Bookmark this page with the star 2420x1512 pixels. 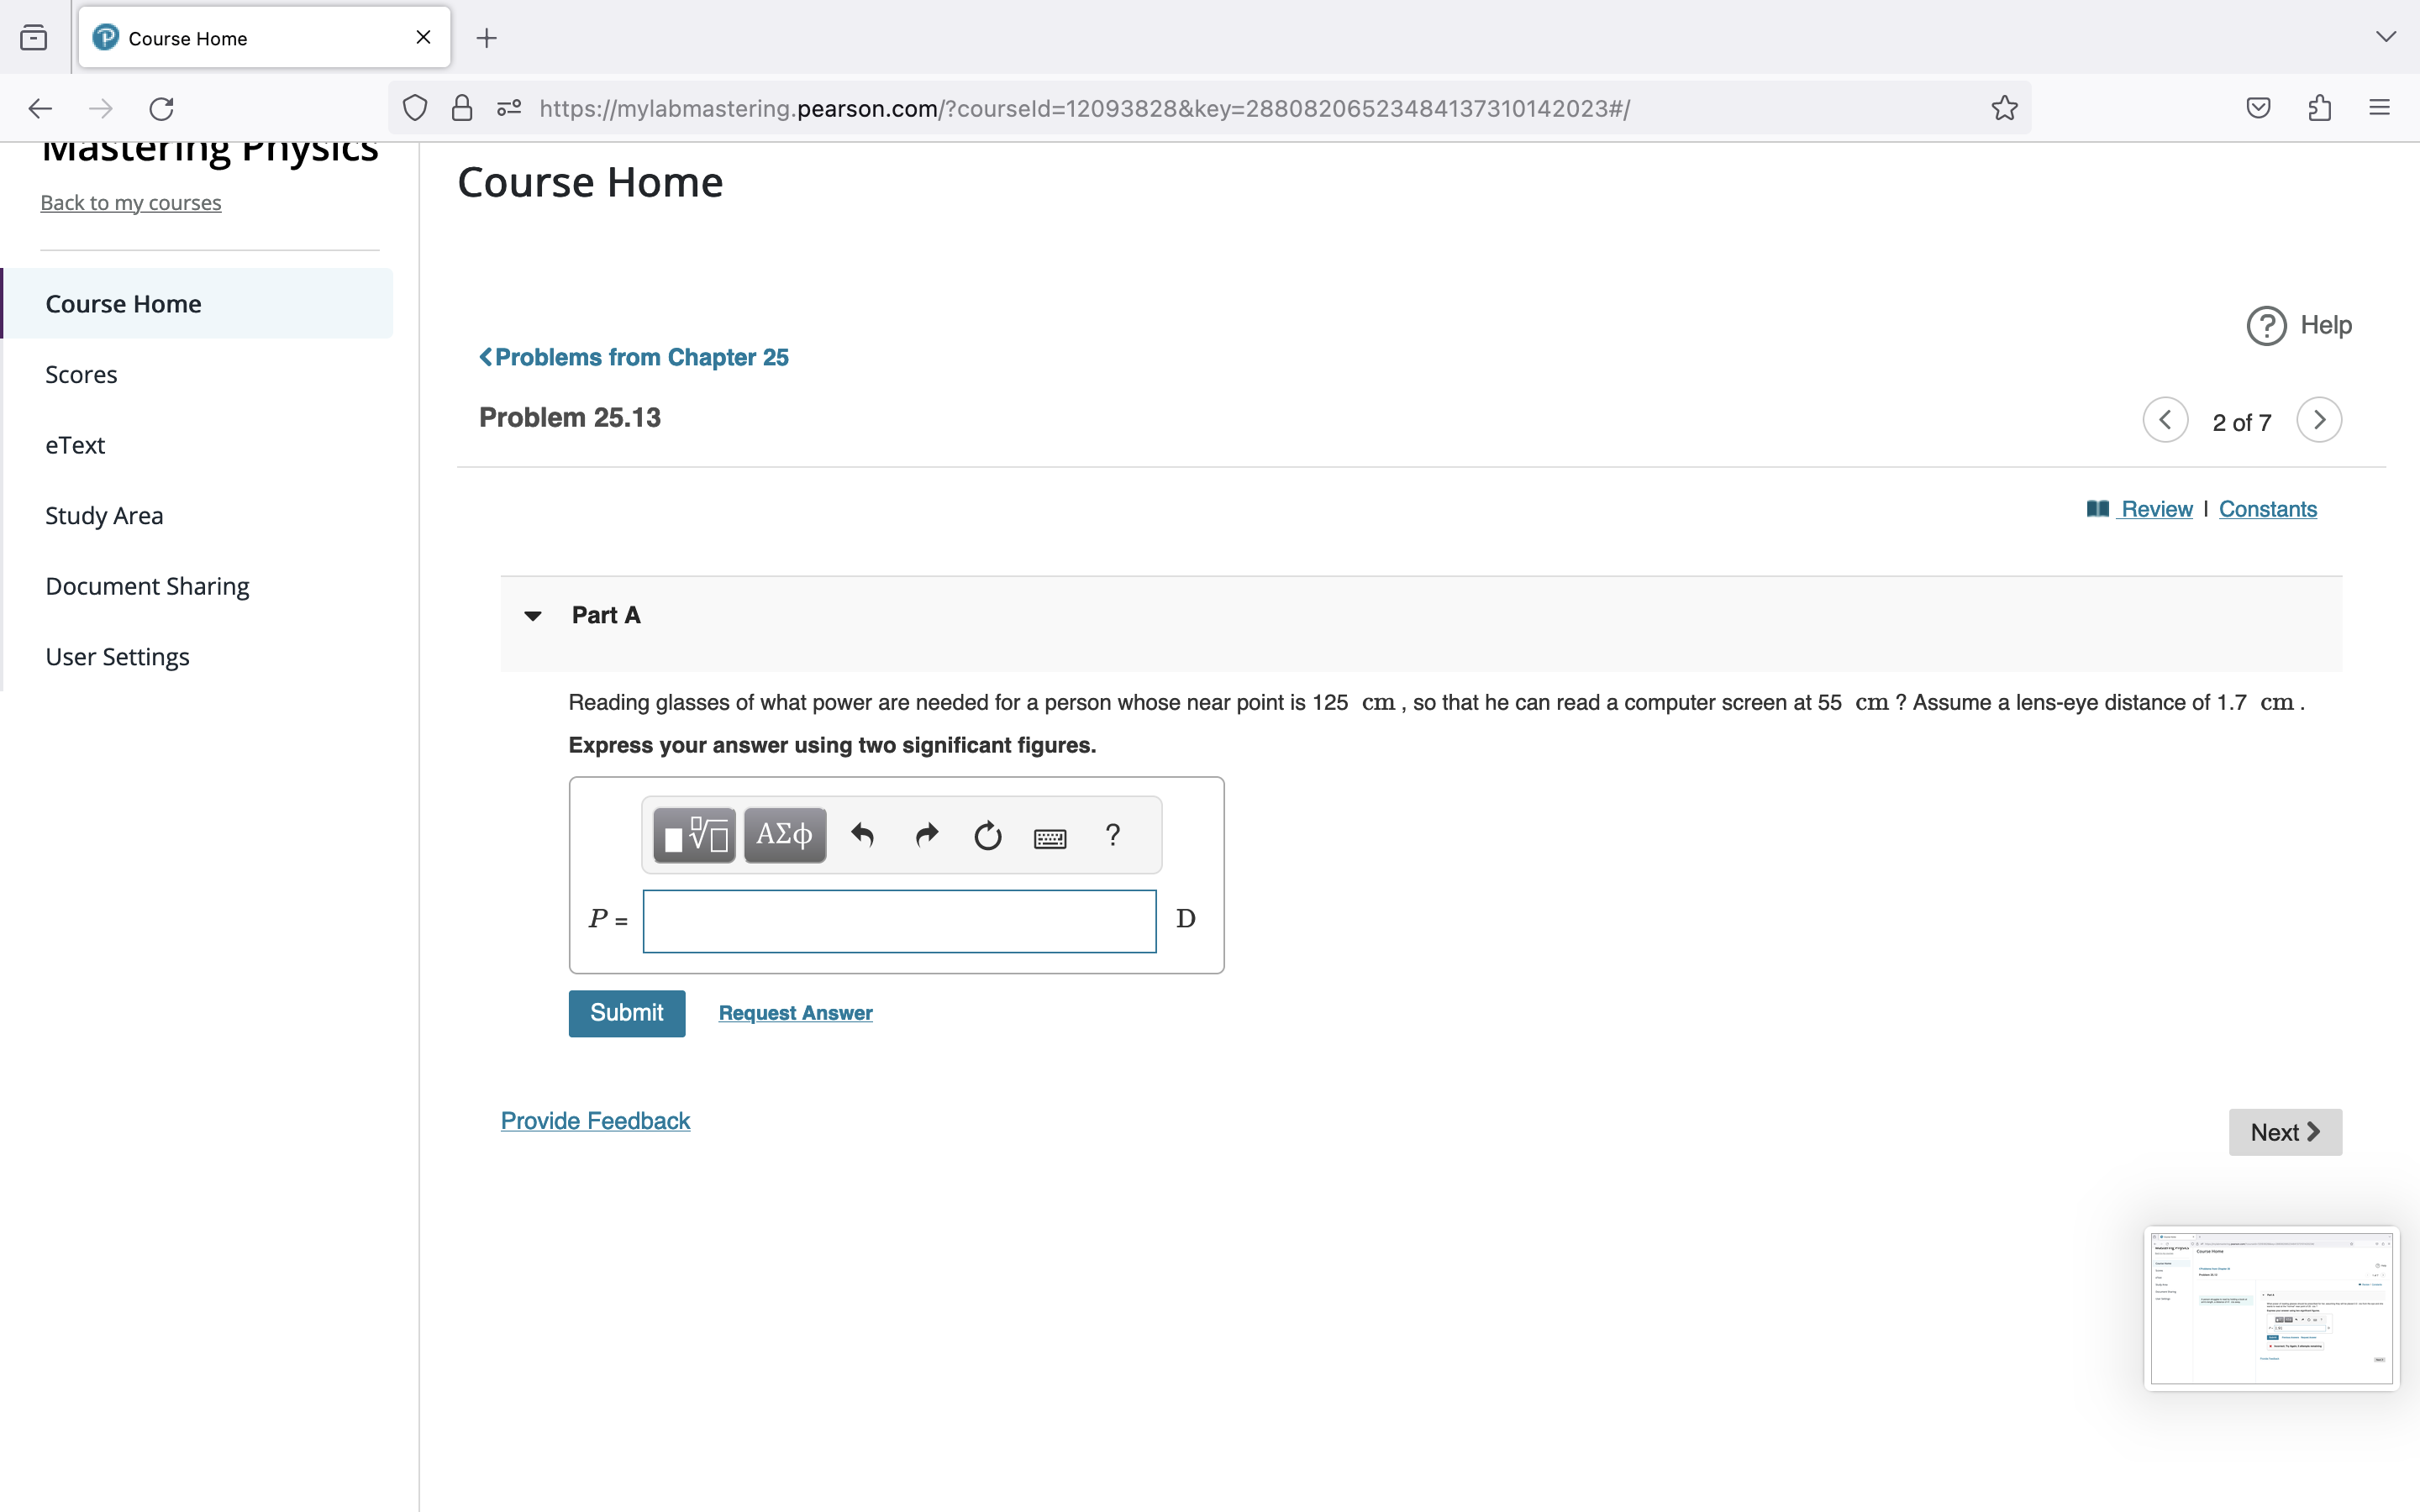tap(2003, 108)
